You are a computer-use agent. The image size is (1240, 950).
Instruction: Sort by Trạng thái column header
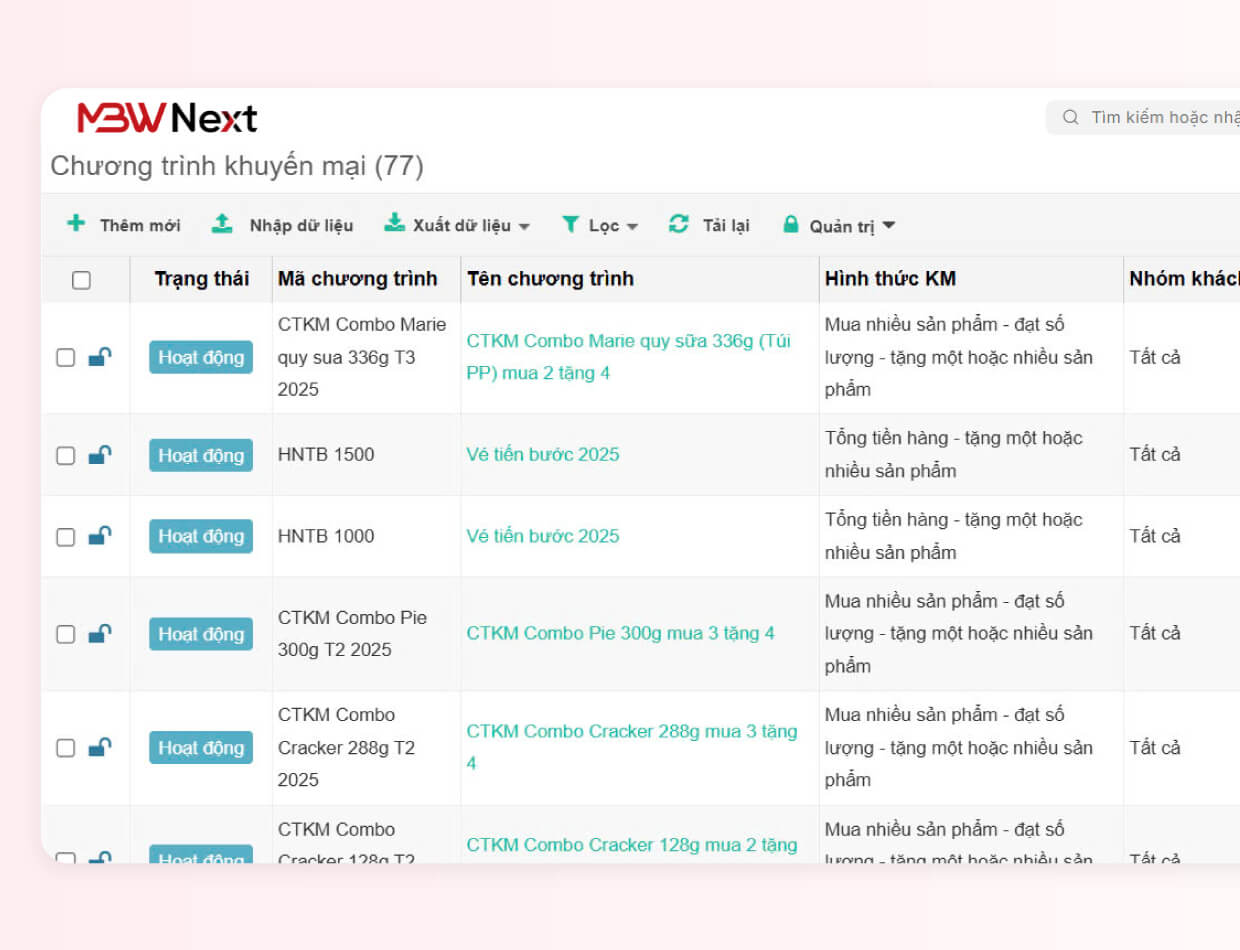click(x=201, y=279)
